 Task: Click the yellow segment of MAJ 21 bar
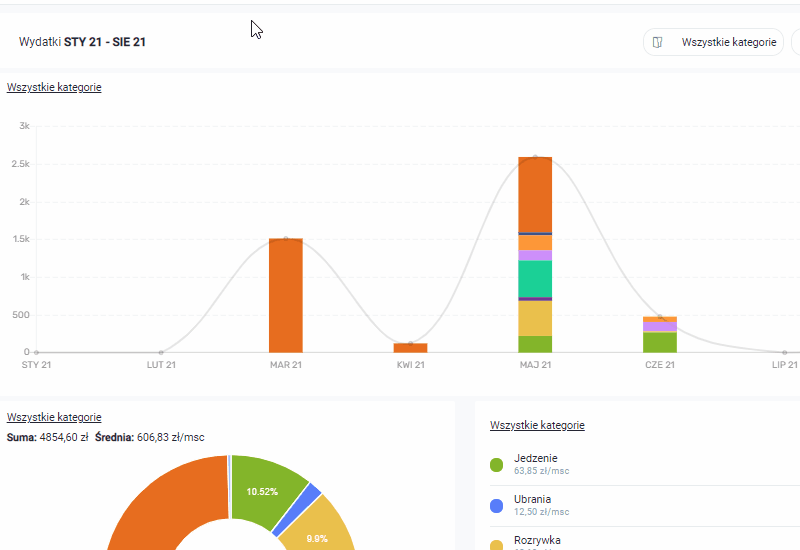[535, 318]
